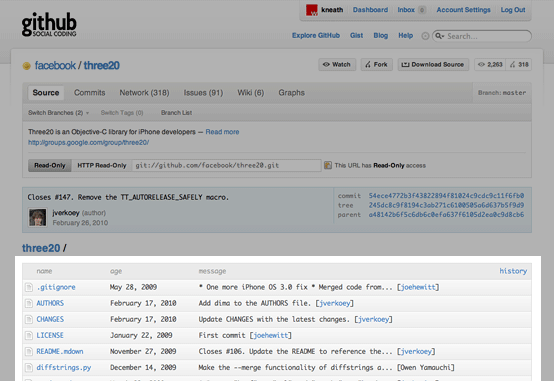Viewport: 554px width, 381px height.
Task: Click jverkoey in CHANGES row message
Action: coord(373,320)
